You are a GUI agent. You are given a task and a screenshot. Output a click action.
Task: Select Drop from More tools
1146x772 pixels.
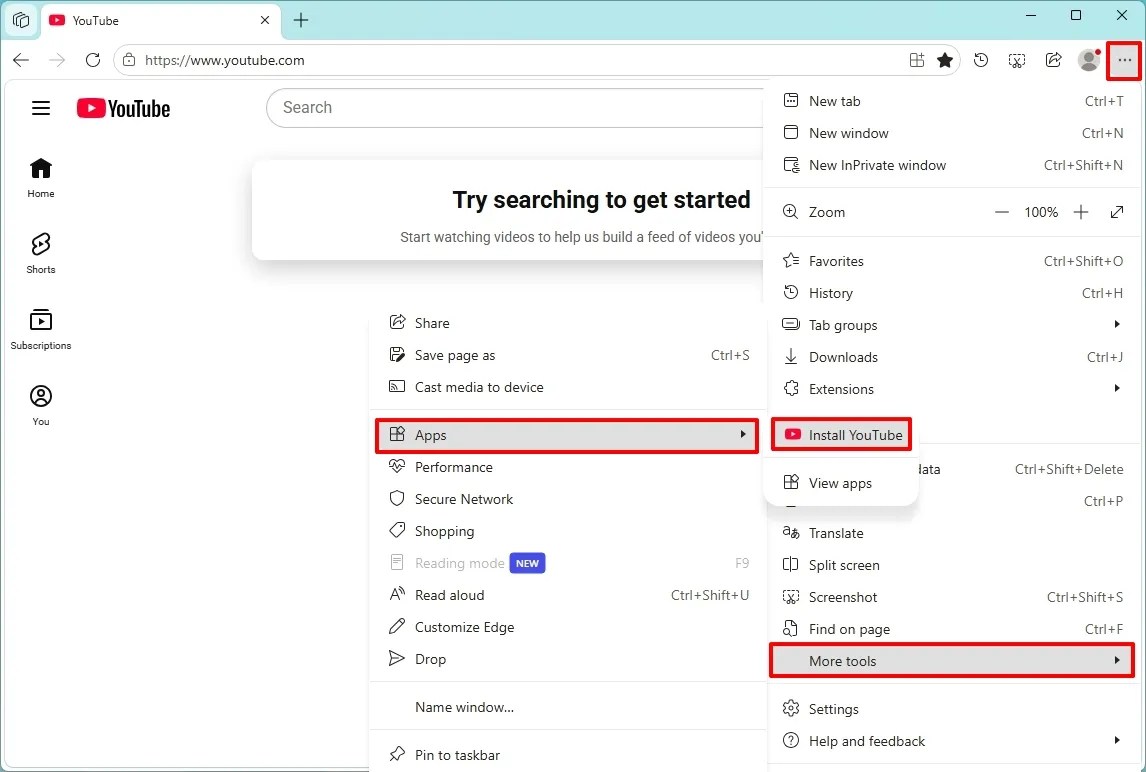coord(567,659)
